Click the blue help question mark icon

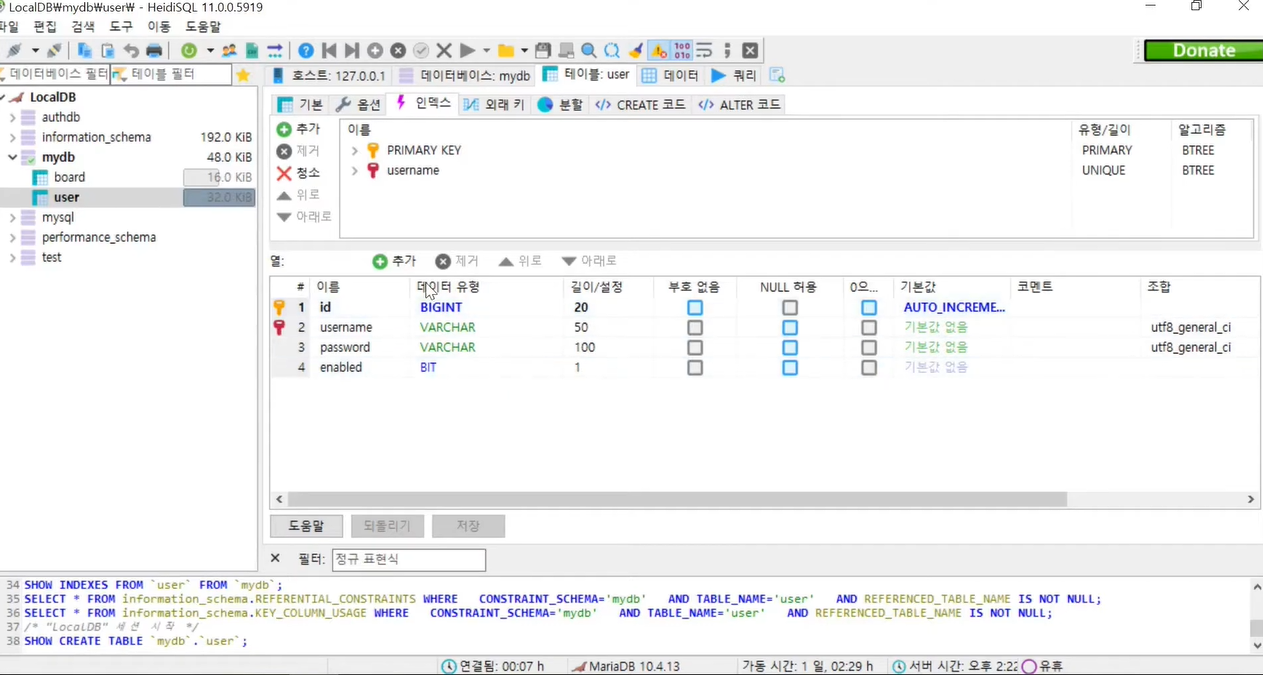pos(306,50)
